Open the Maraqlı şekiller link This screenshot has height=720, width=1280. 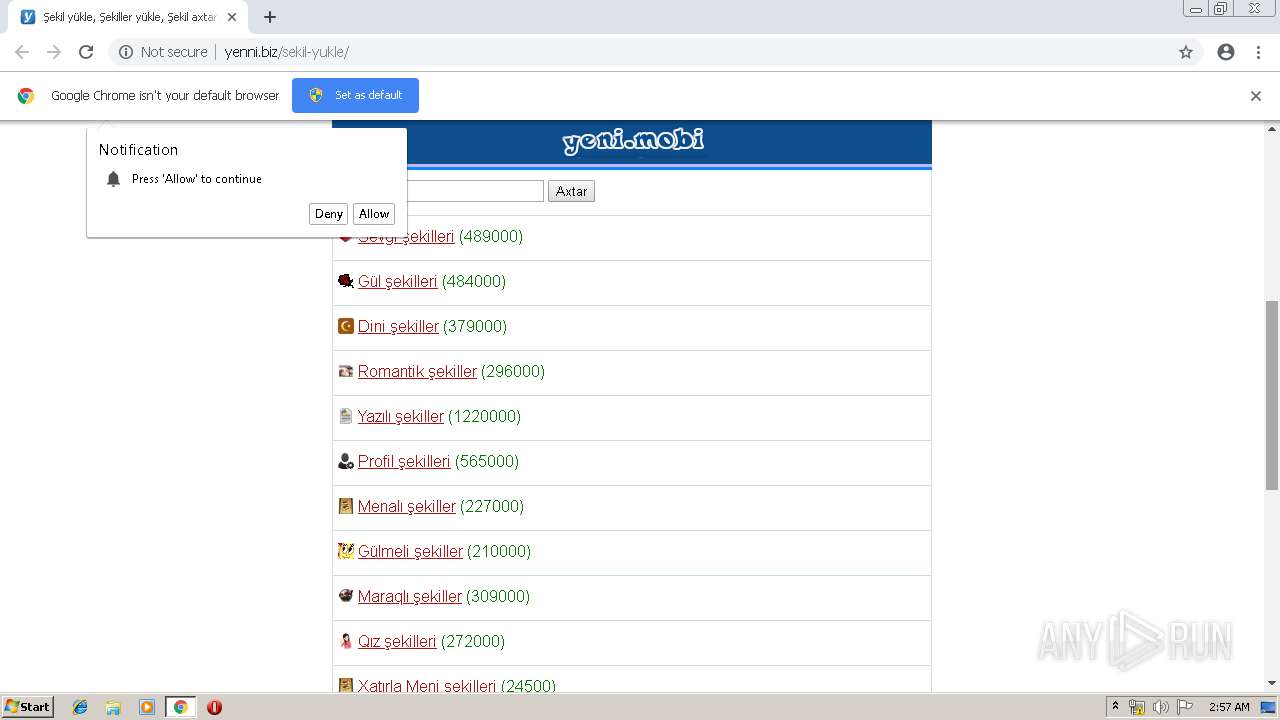(410, 596)
